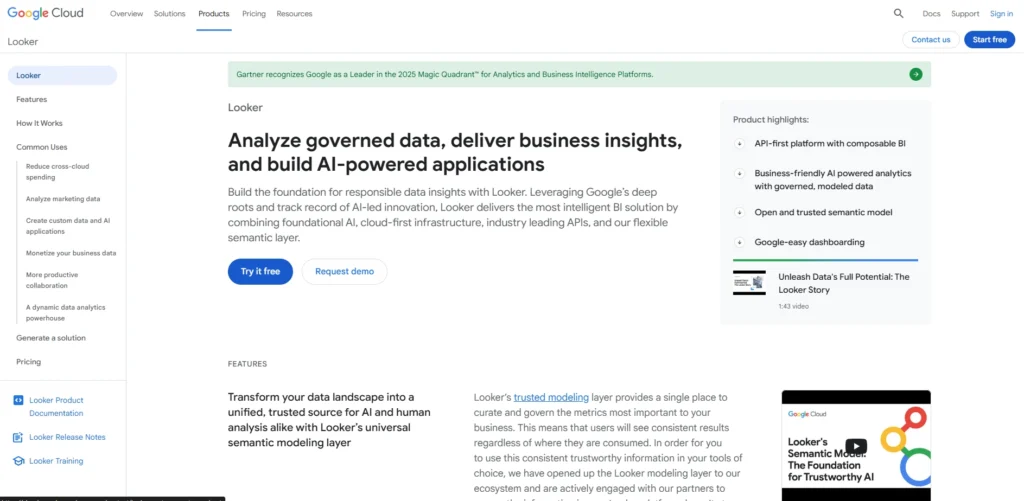The image size is (1024, 501).
Task: Jump to How It Works section
Action: point(39,123)
